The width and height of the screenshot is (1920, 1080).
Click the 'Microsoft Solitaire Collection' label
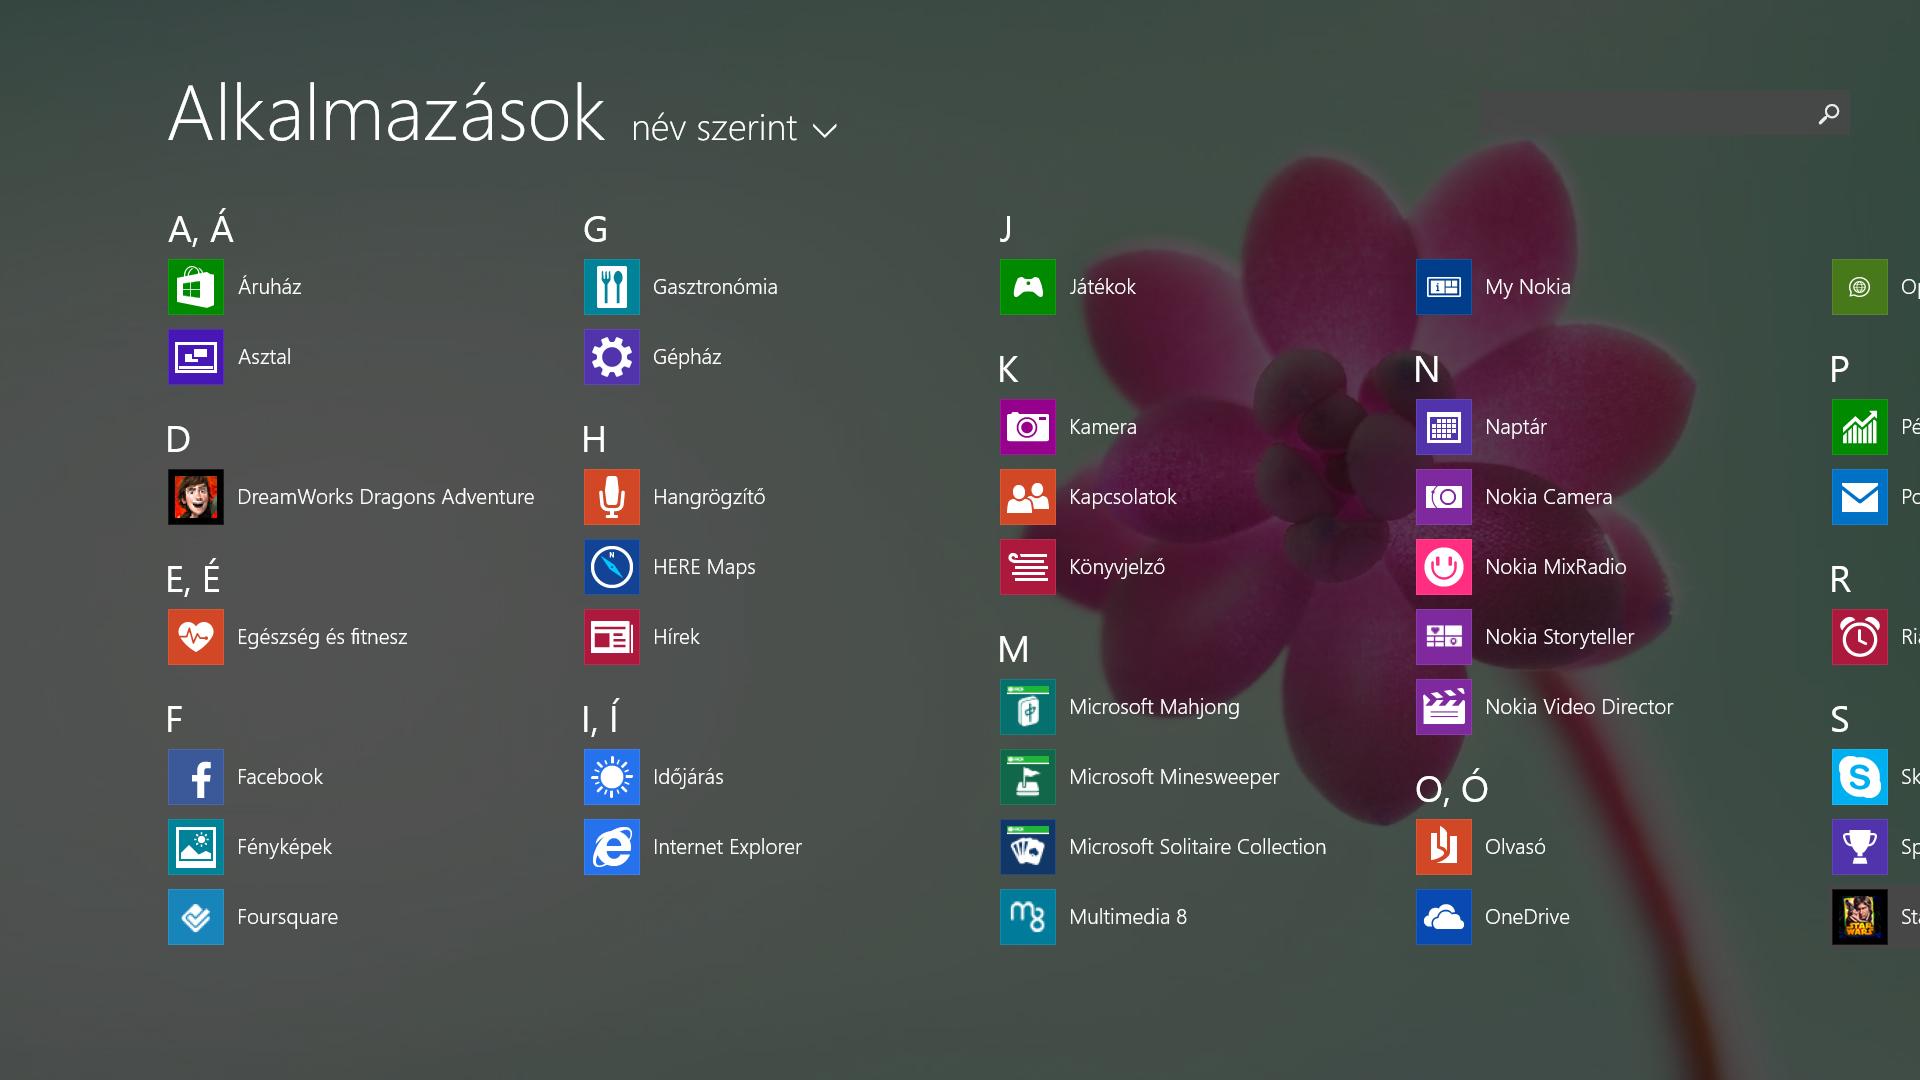[x=1197, y=847]
